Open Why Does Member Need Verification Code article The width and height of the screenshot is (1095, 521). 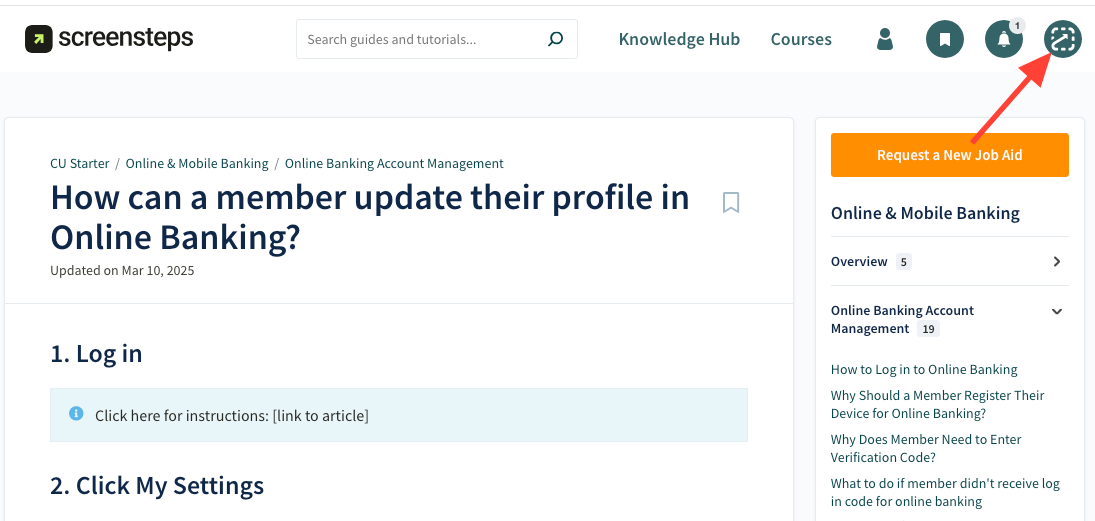[926, 448]
